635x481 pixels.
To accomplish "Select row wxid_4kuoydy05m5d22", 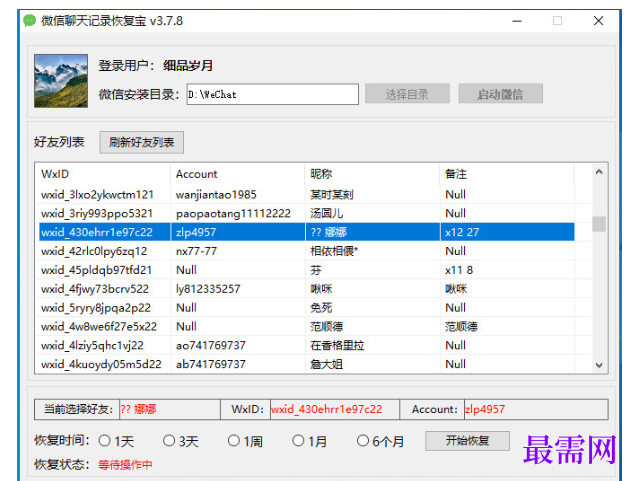I will click(x=307, y=364).
